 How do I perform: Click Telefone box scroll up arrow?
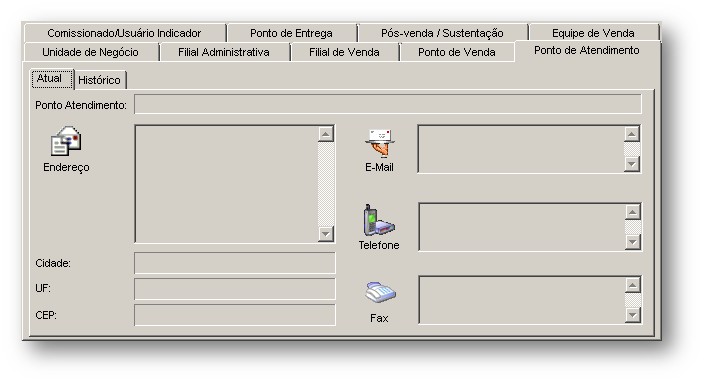click(x=632, y=212)
